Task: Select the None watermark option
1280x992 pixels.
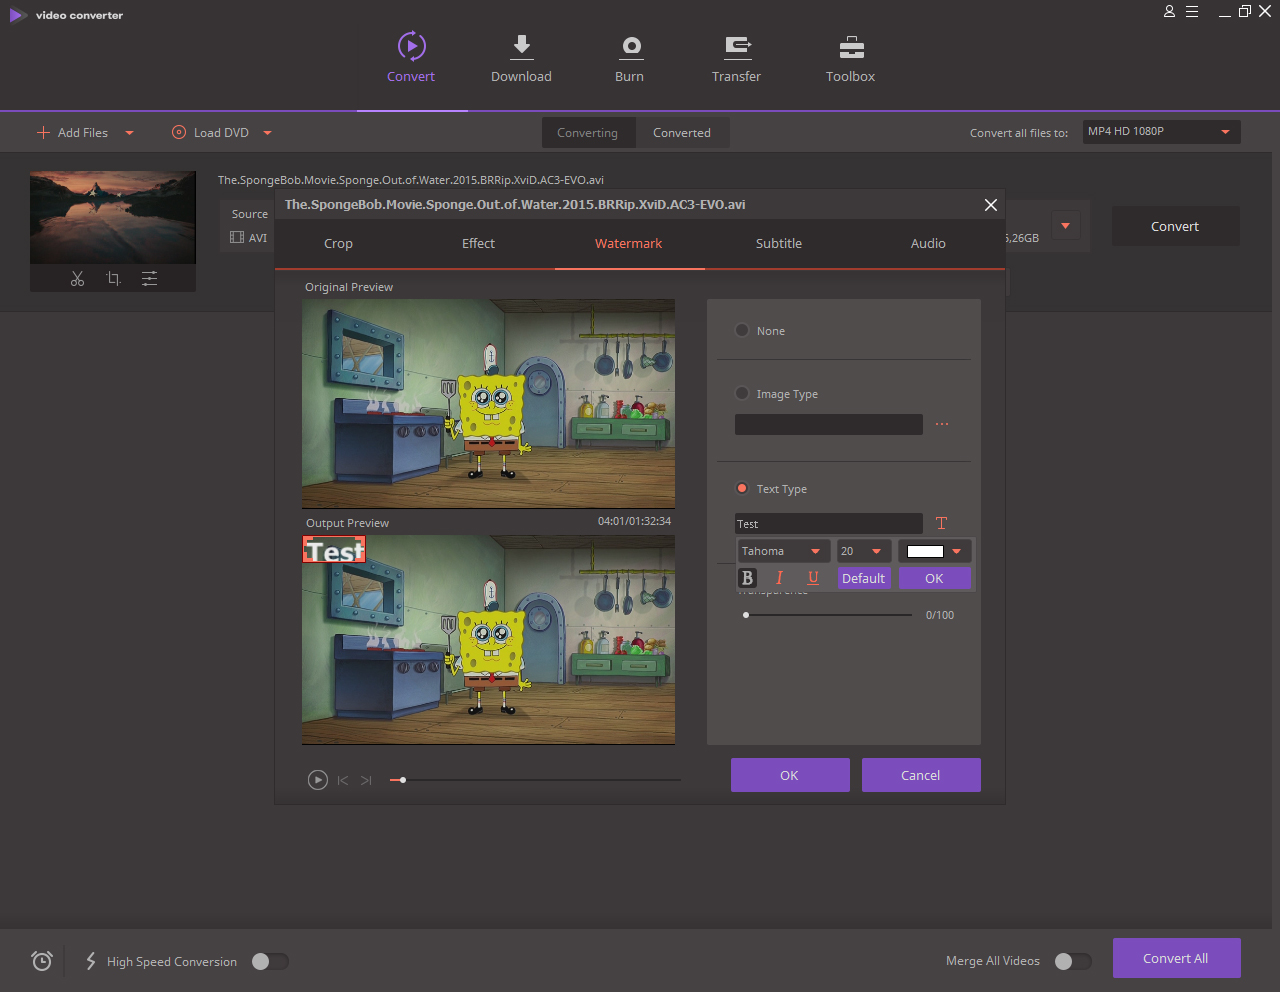Action: pyautogui.click(x=742, y=330)
